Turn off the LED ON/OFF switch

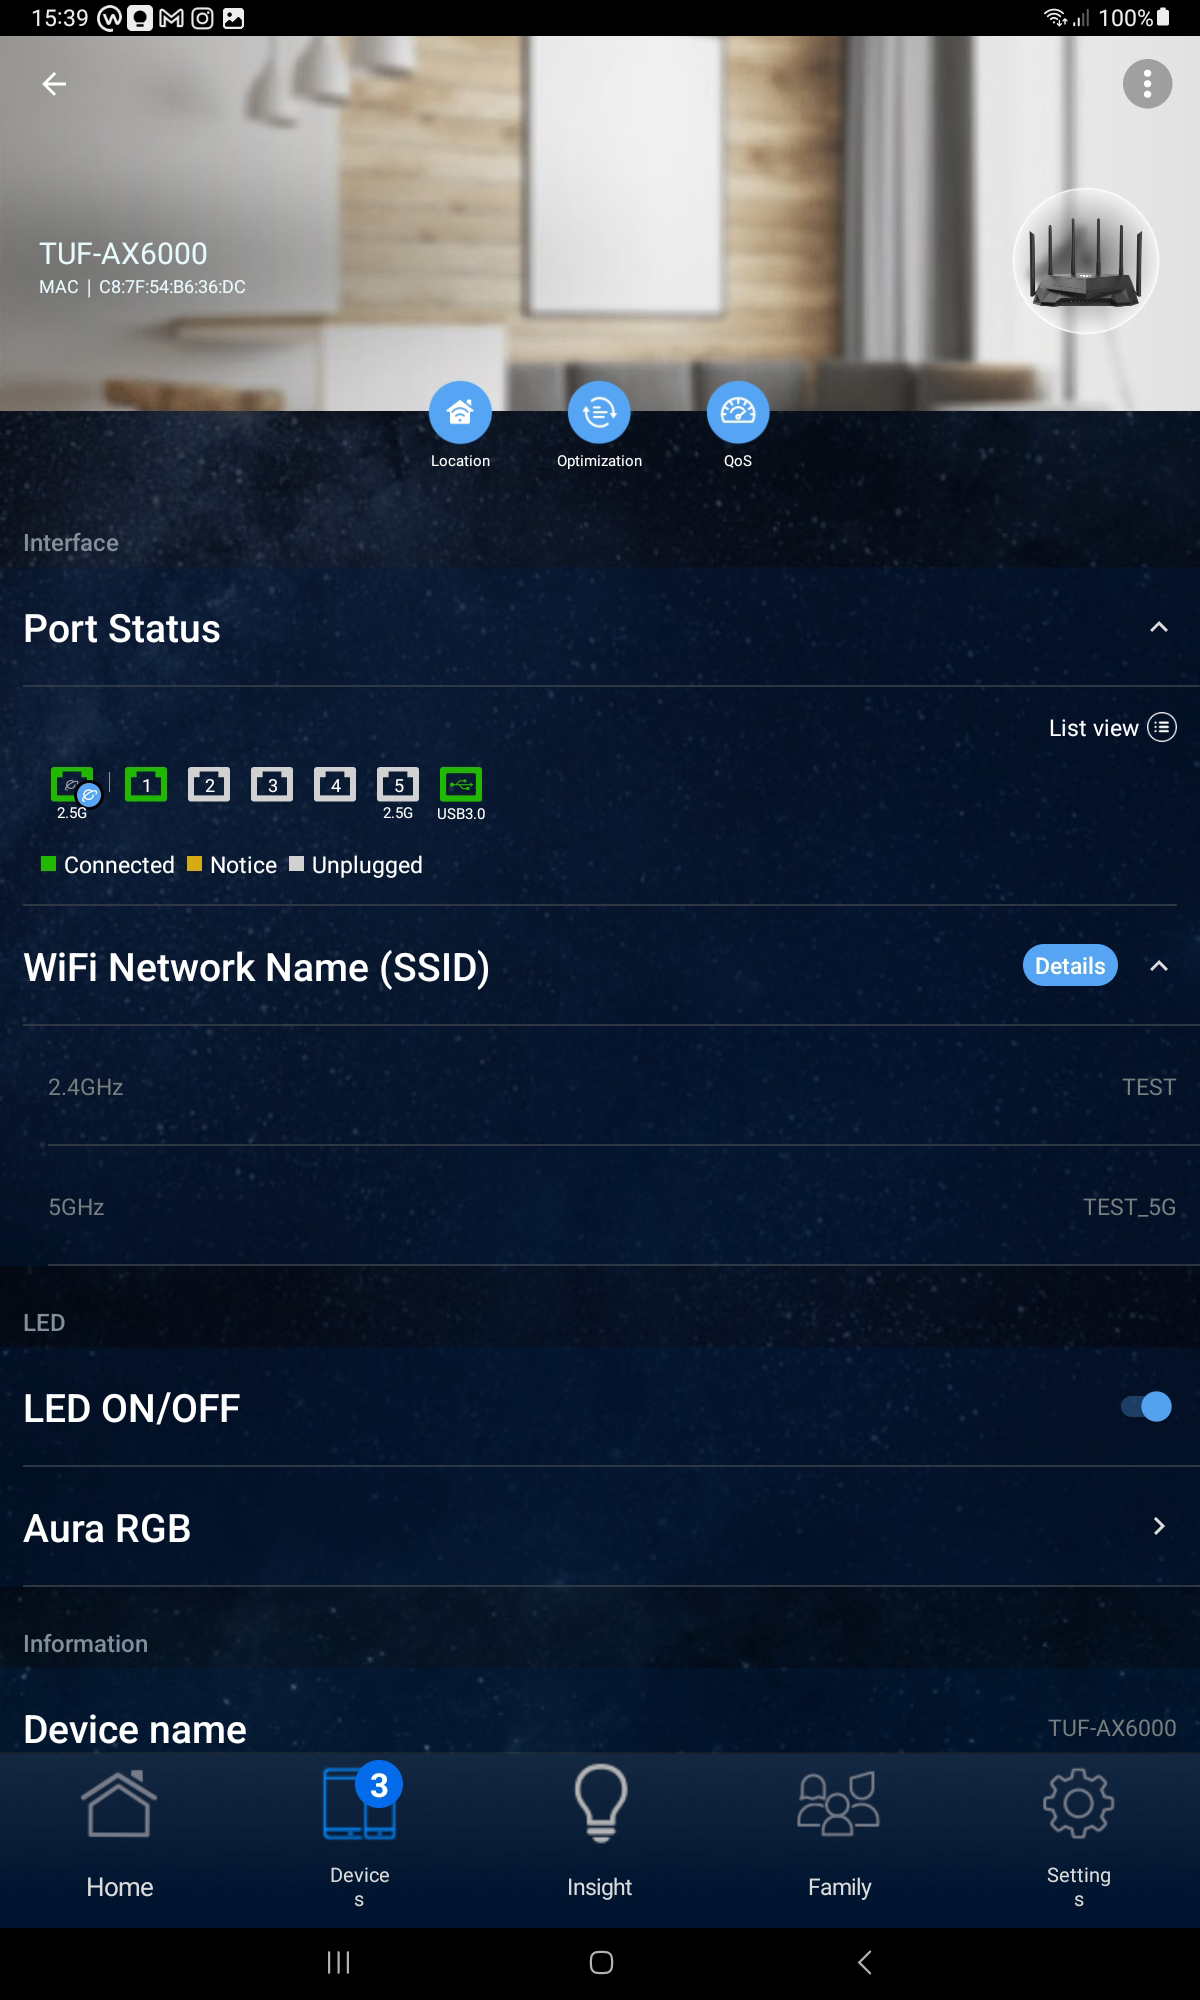[1146, 1407]
